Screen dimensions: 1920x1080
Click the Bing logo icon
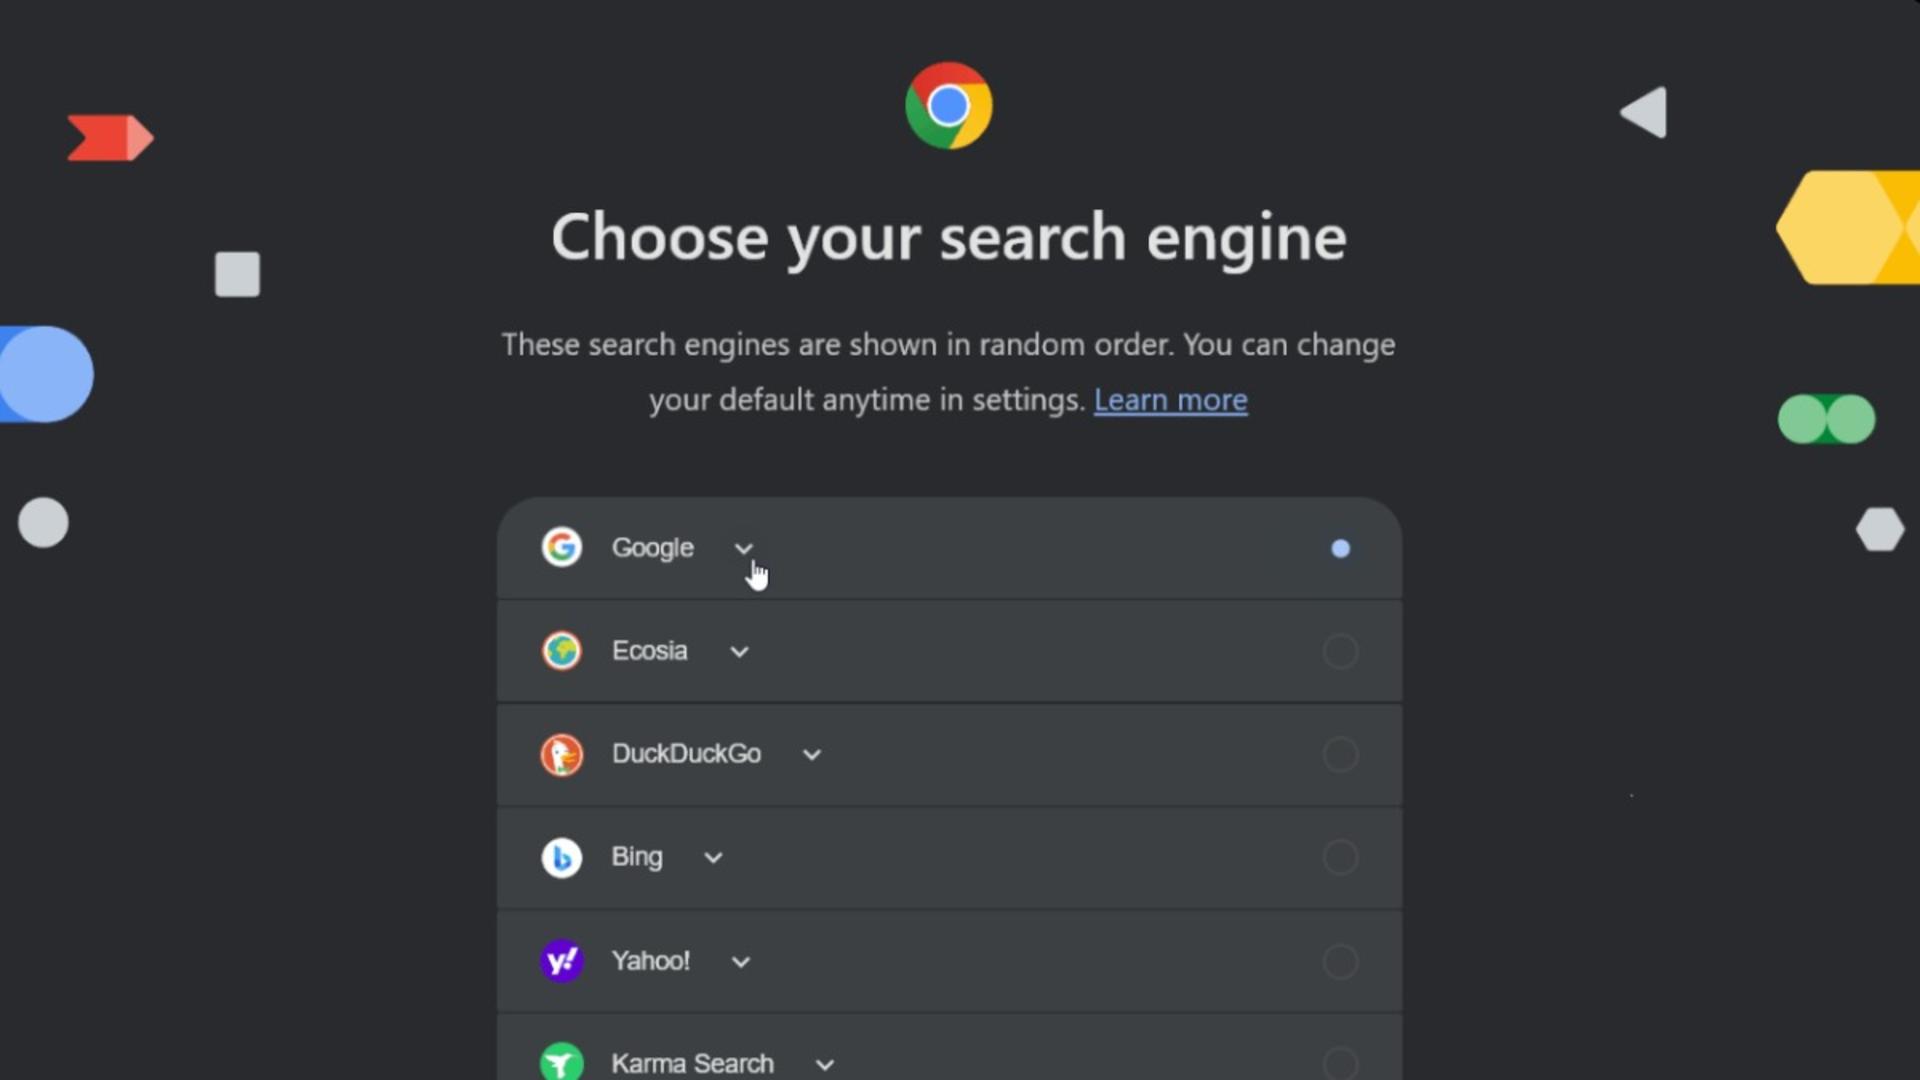tap(562, 857)
